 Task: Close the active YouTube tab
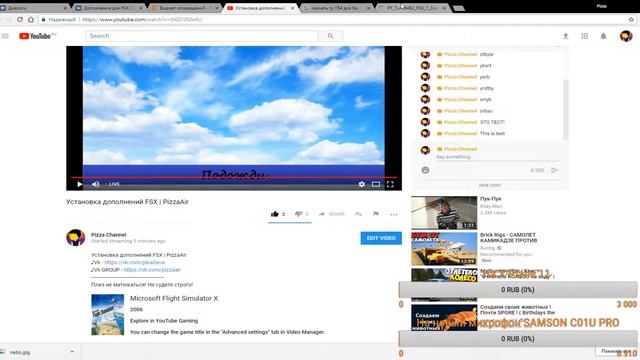click(292, 8)
